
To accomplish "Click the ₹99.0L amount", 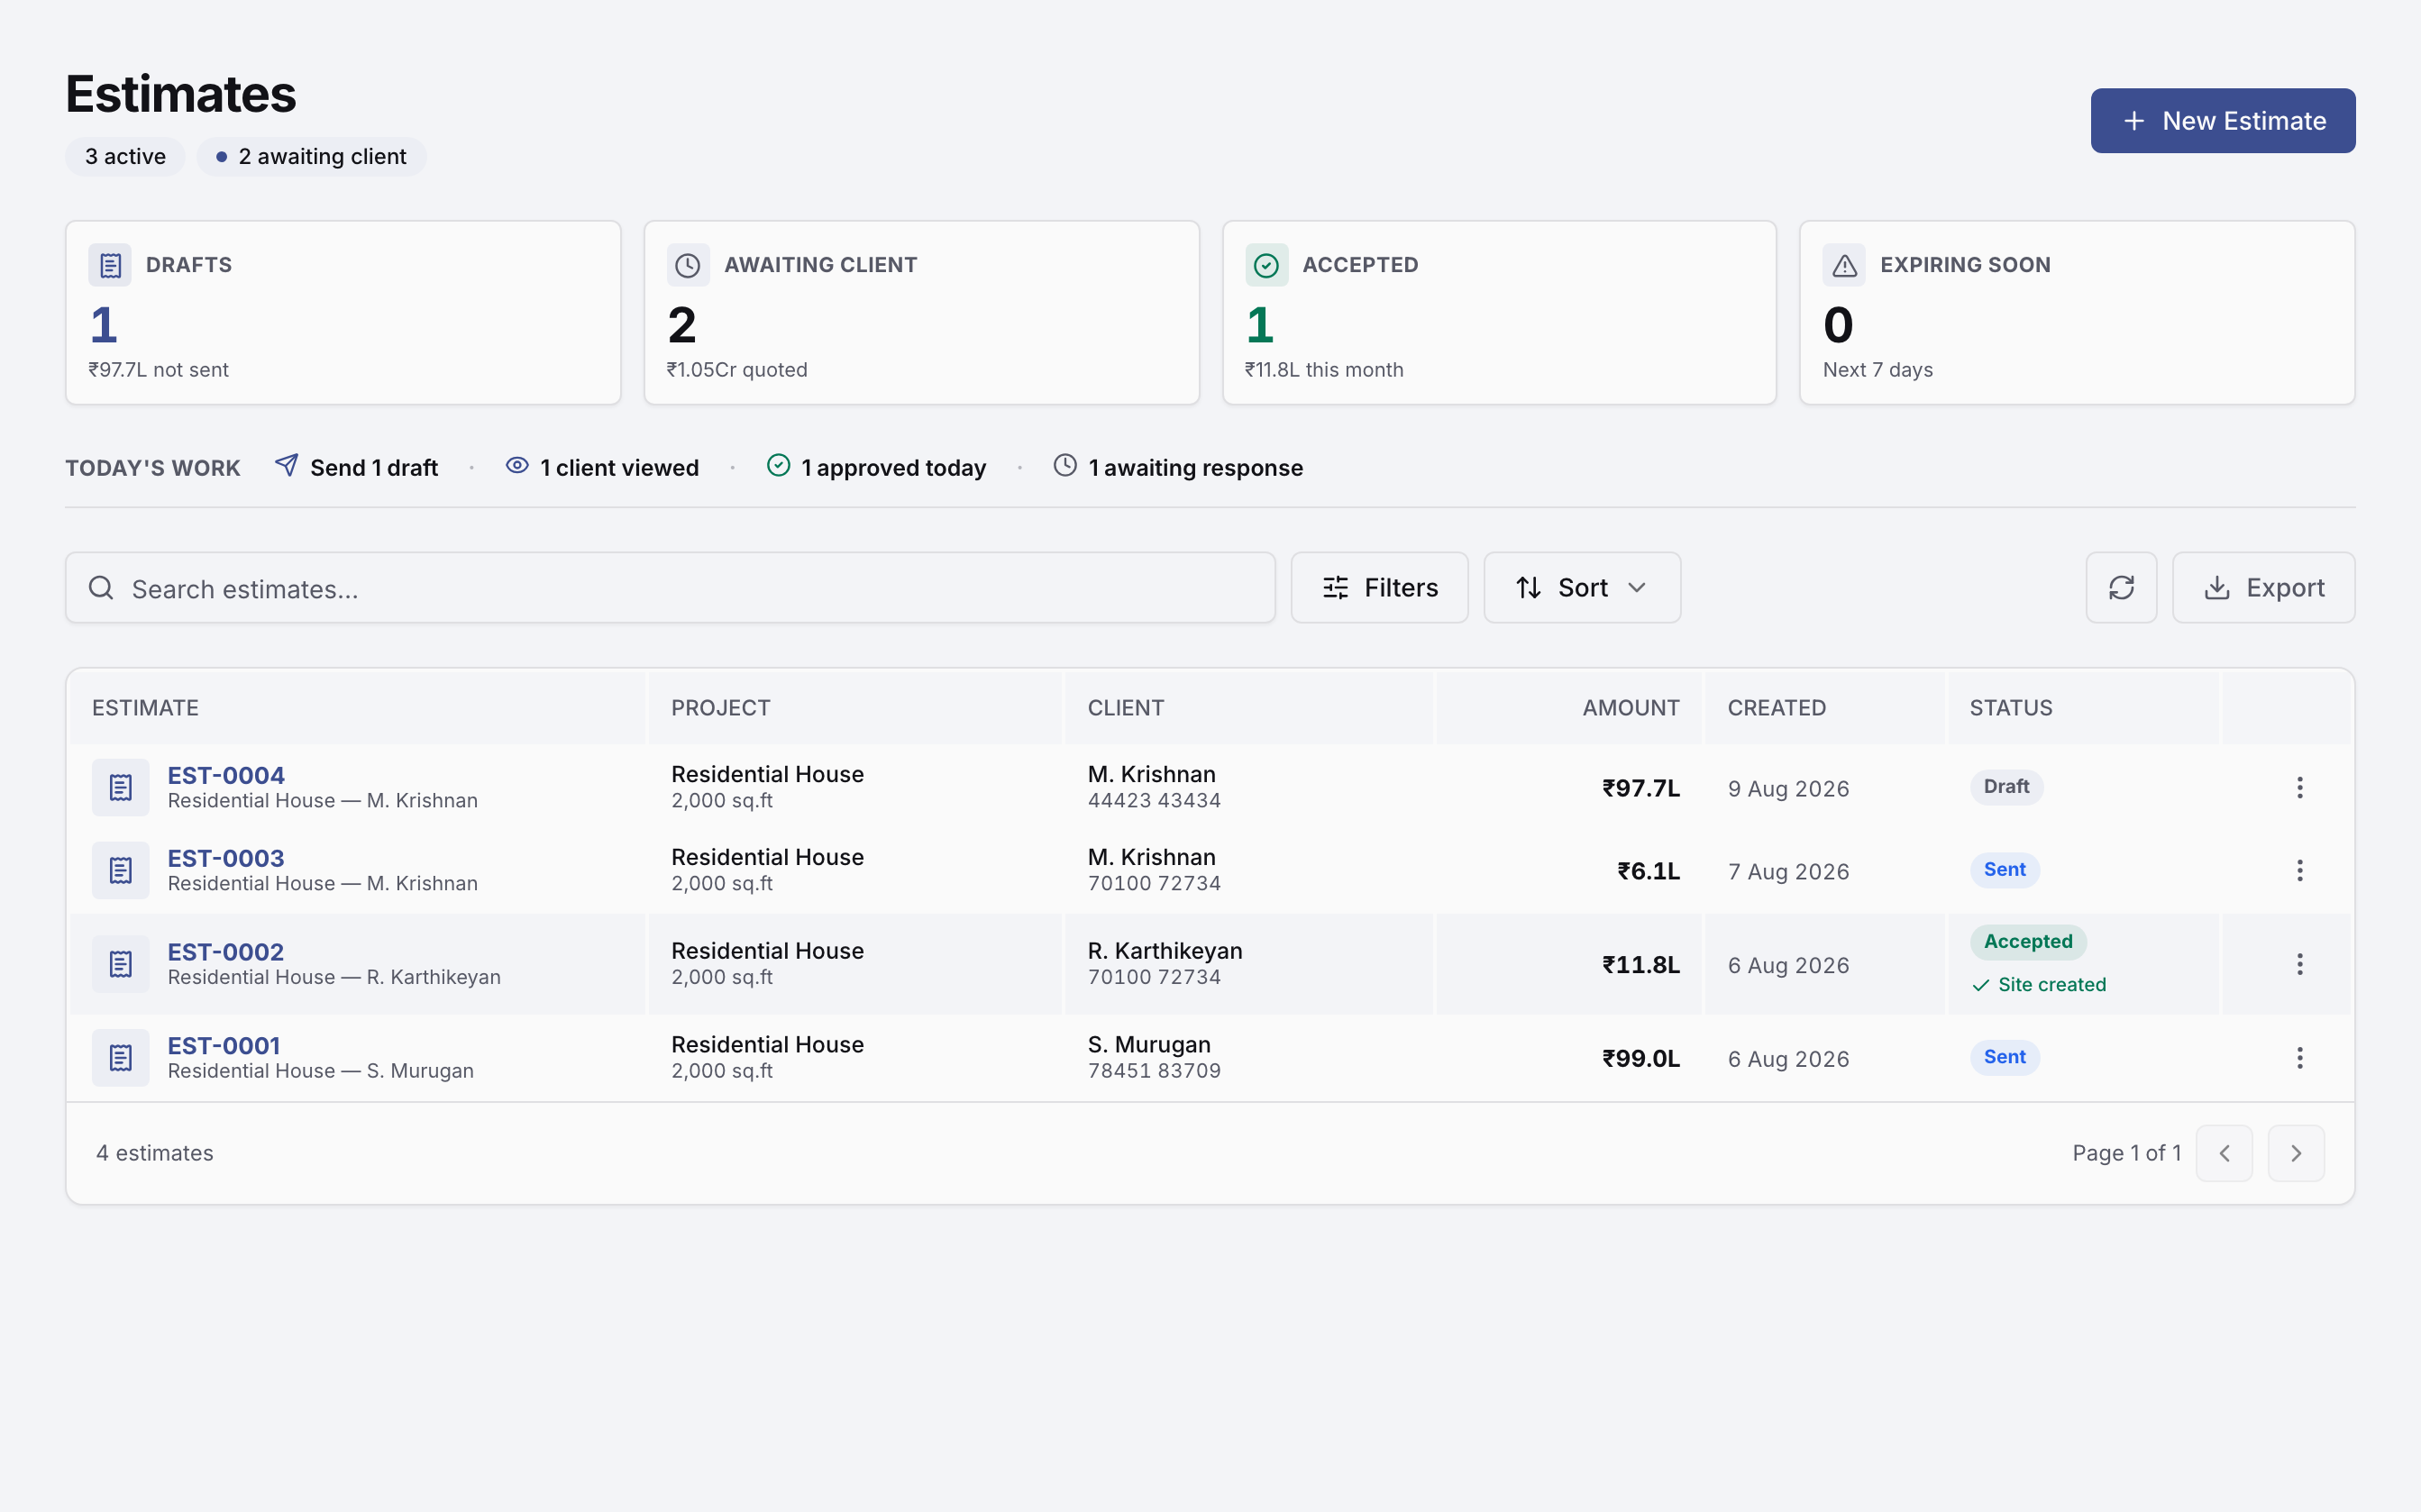I will click(x=1640, y=1058).
